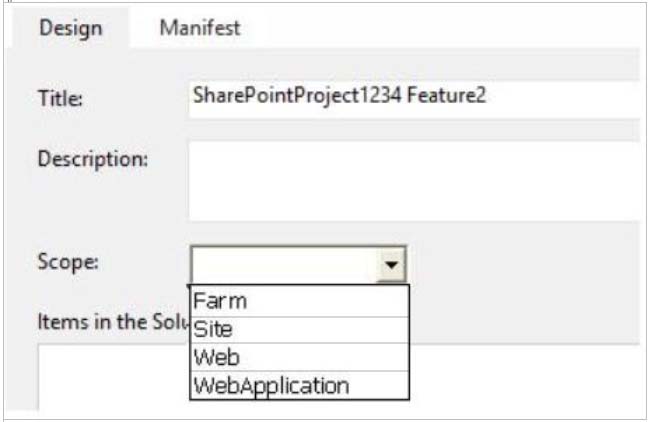Click the word "SharePointProject1234" in the Title field

tap(277, 98)
